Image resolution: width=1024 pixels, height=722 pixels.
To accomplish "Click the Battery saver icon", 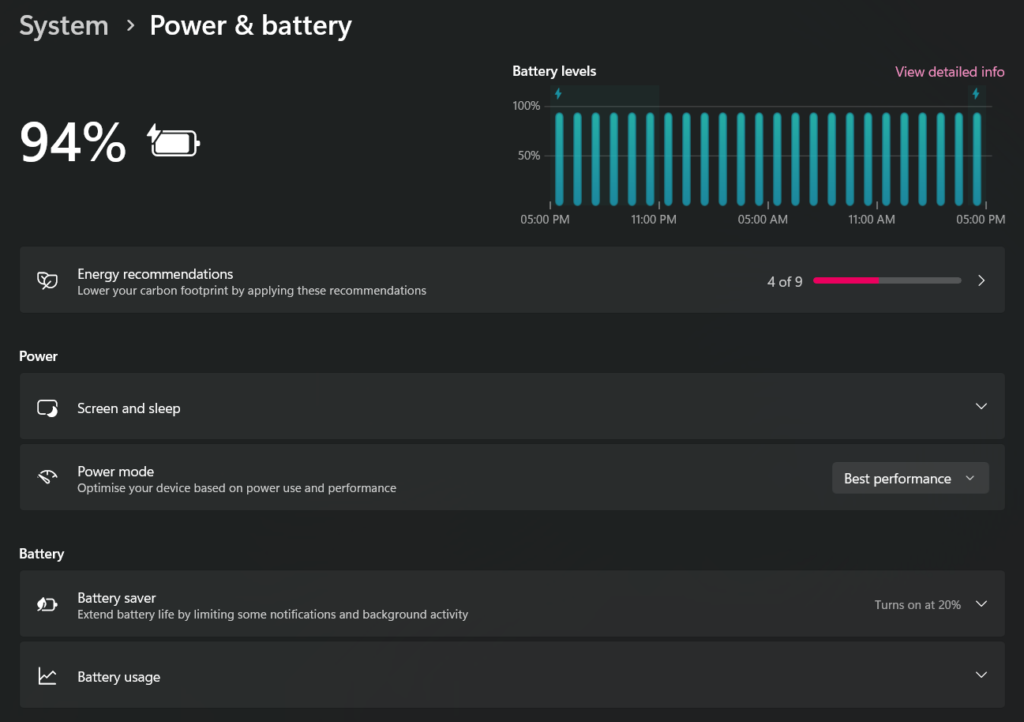I will 47,604.
